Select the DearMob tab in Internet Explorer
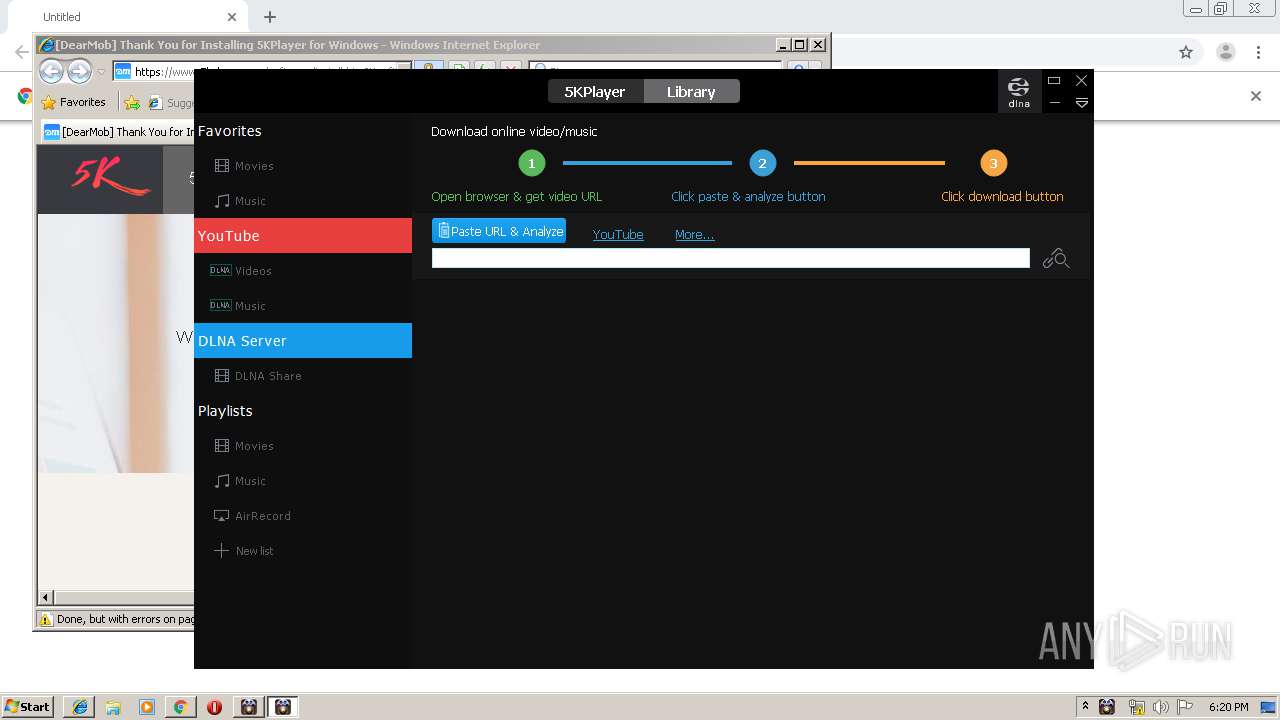 [119, 132]
